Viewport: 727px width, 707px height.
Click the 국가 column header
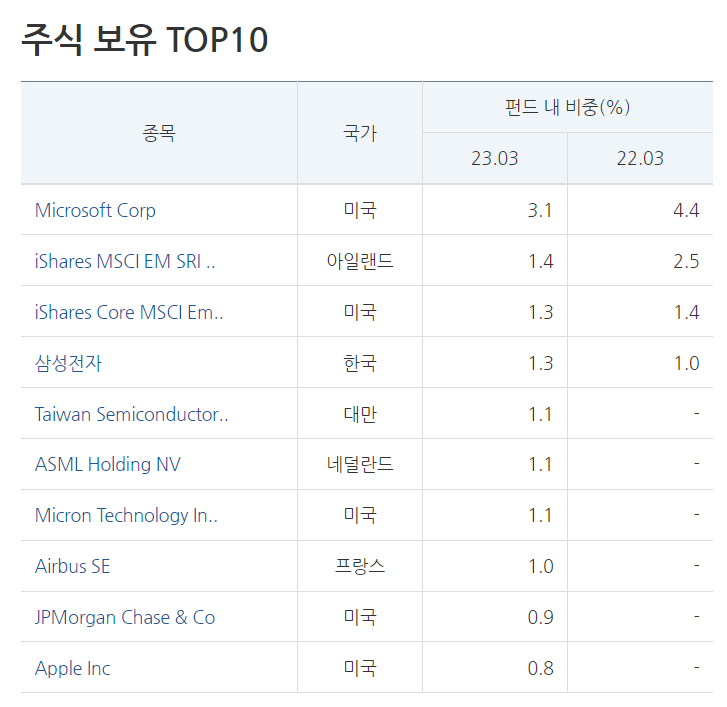point(360,134)
